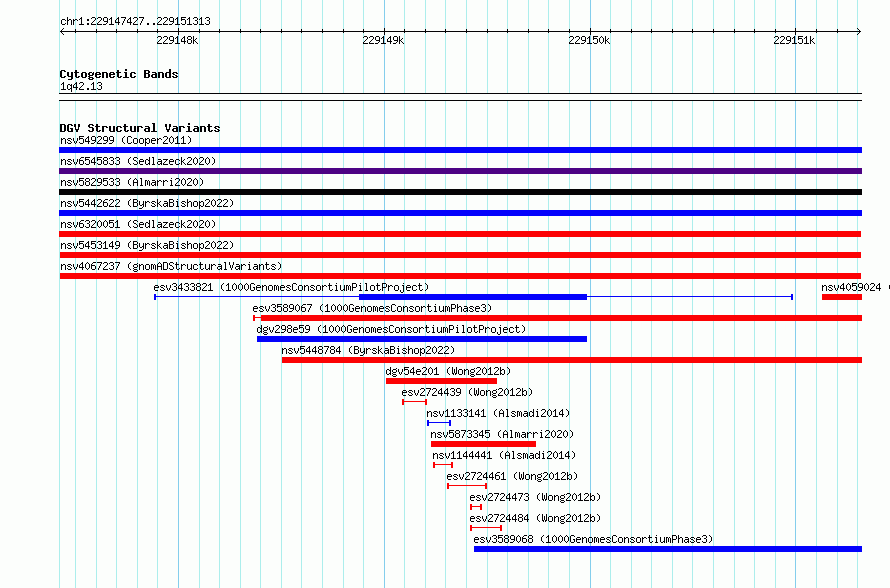Select the nsv549299 blue variant bar
Image resolution: width=890 pixels, height=588 pixels.
460,150
